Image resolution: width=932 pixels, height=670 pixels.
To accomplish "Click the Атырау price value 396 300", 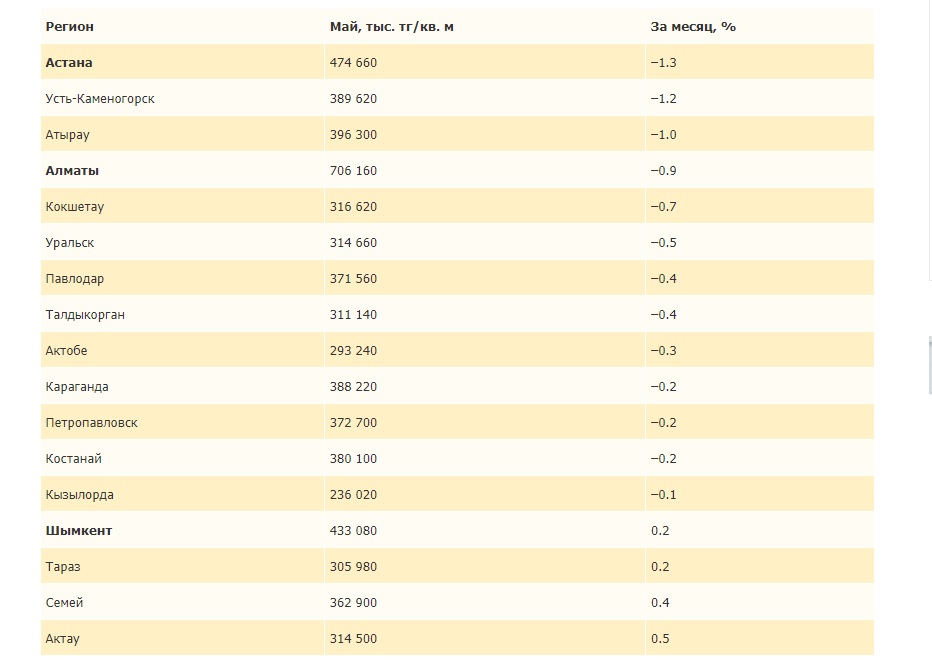I will click(353, 134).
